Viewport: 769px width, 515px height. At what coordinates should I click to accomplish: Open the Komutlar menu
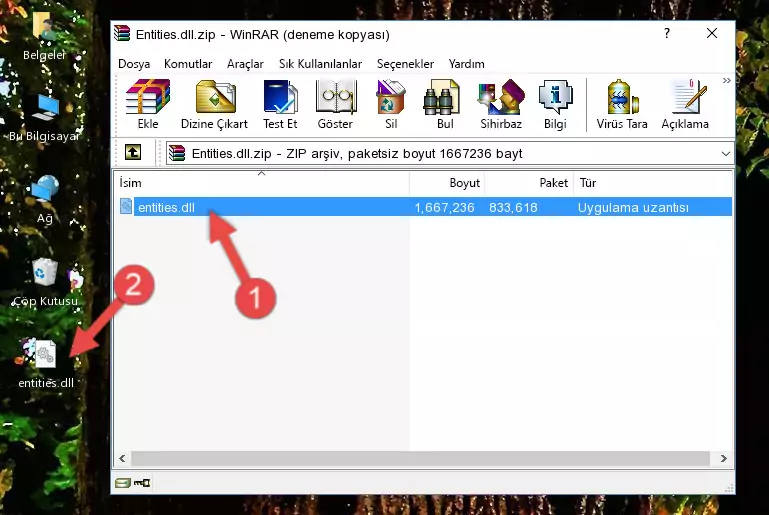pos(188,64)
